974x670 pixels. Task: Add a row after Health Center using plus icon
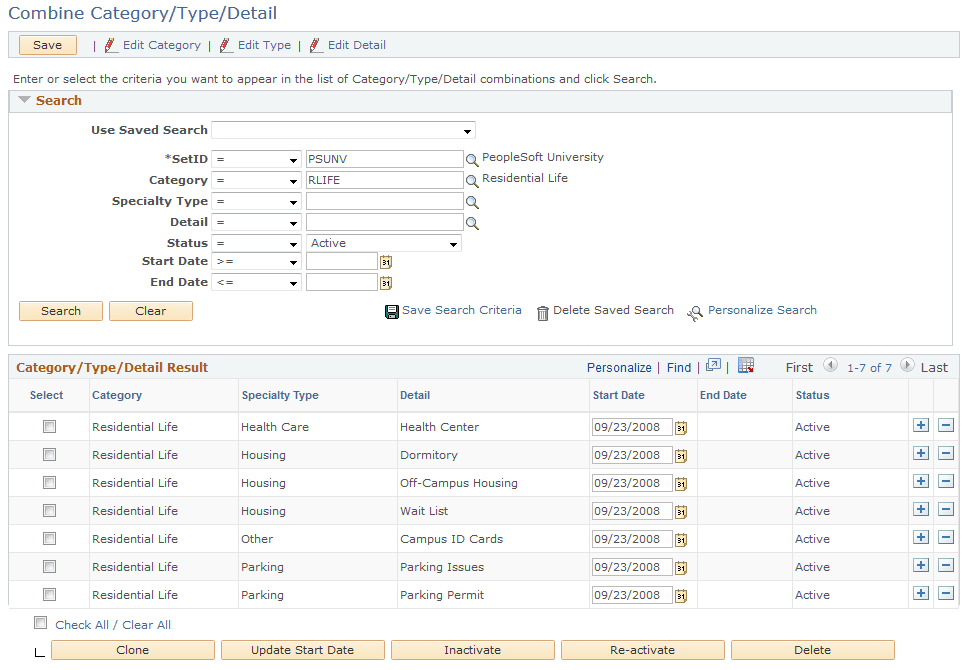click(x=920, y=426)
